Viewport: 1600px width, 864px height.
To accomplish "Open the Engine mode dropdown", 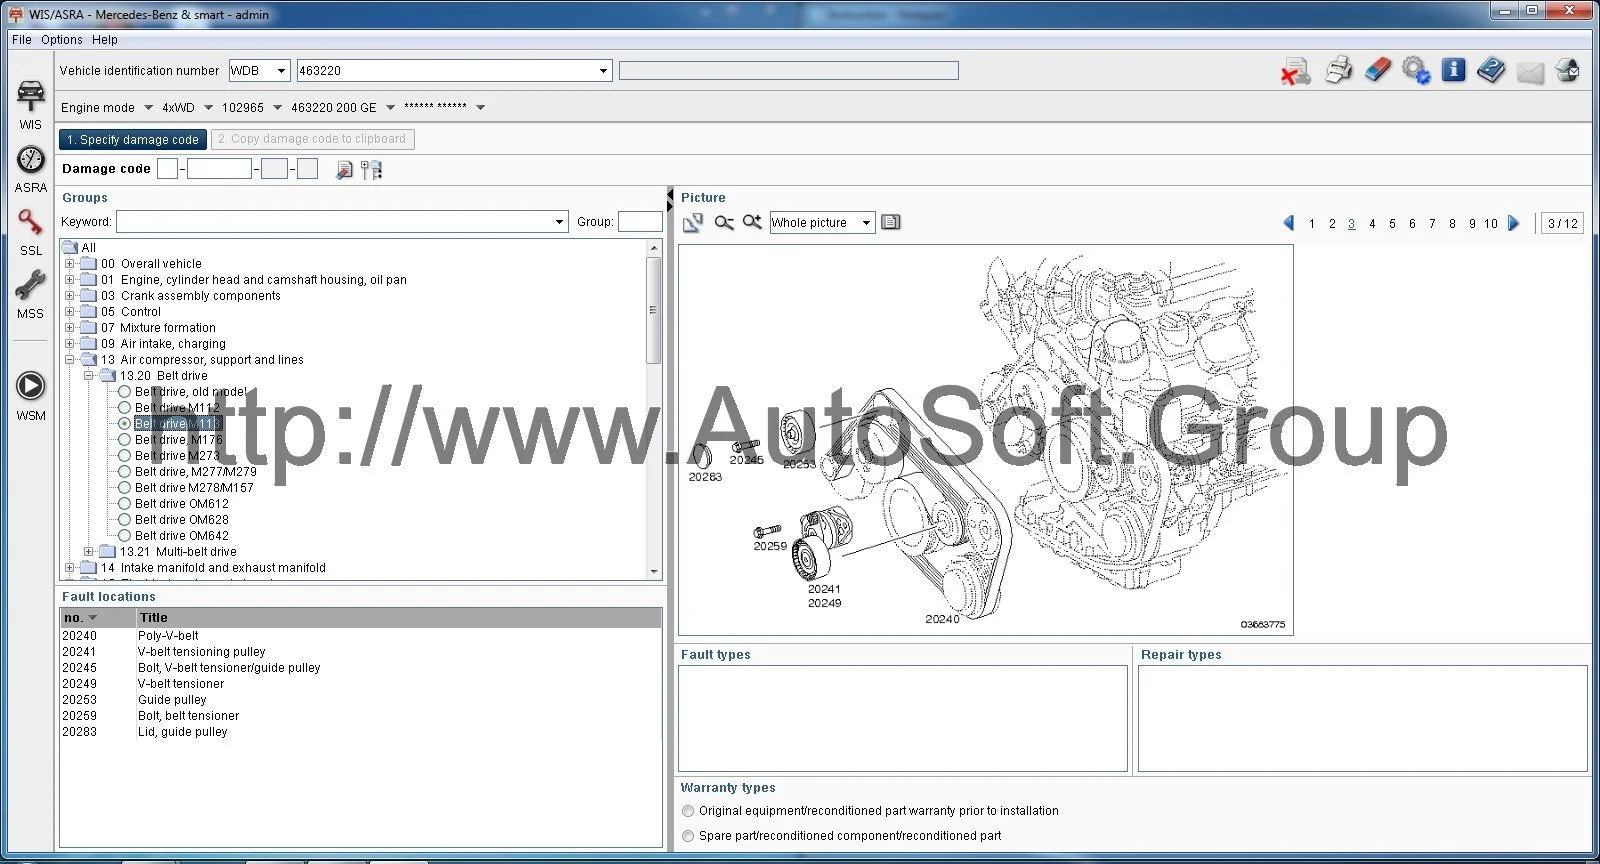I will (x=106, y=108).
